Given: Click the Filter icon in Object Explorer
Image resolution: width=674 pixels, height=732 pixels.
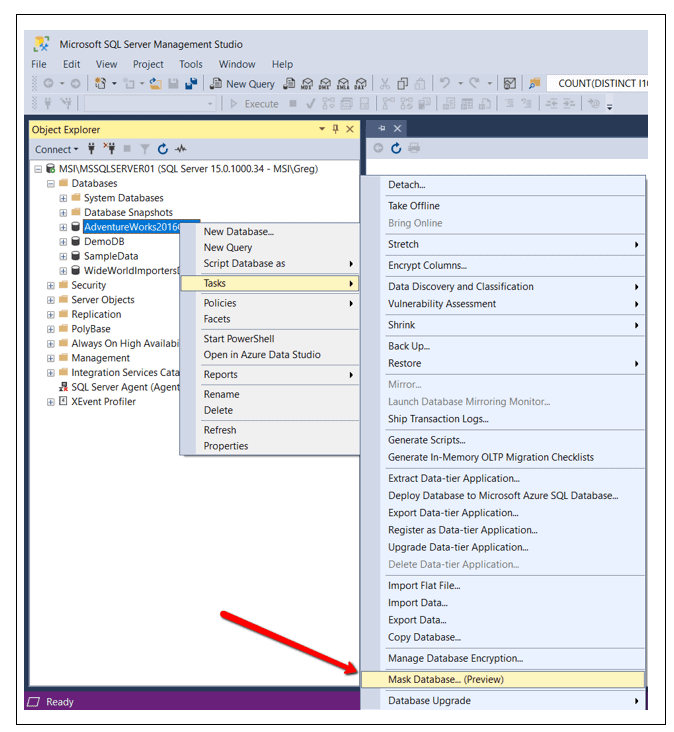Looking at the screenshot, I should click(x=145, y=149).
